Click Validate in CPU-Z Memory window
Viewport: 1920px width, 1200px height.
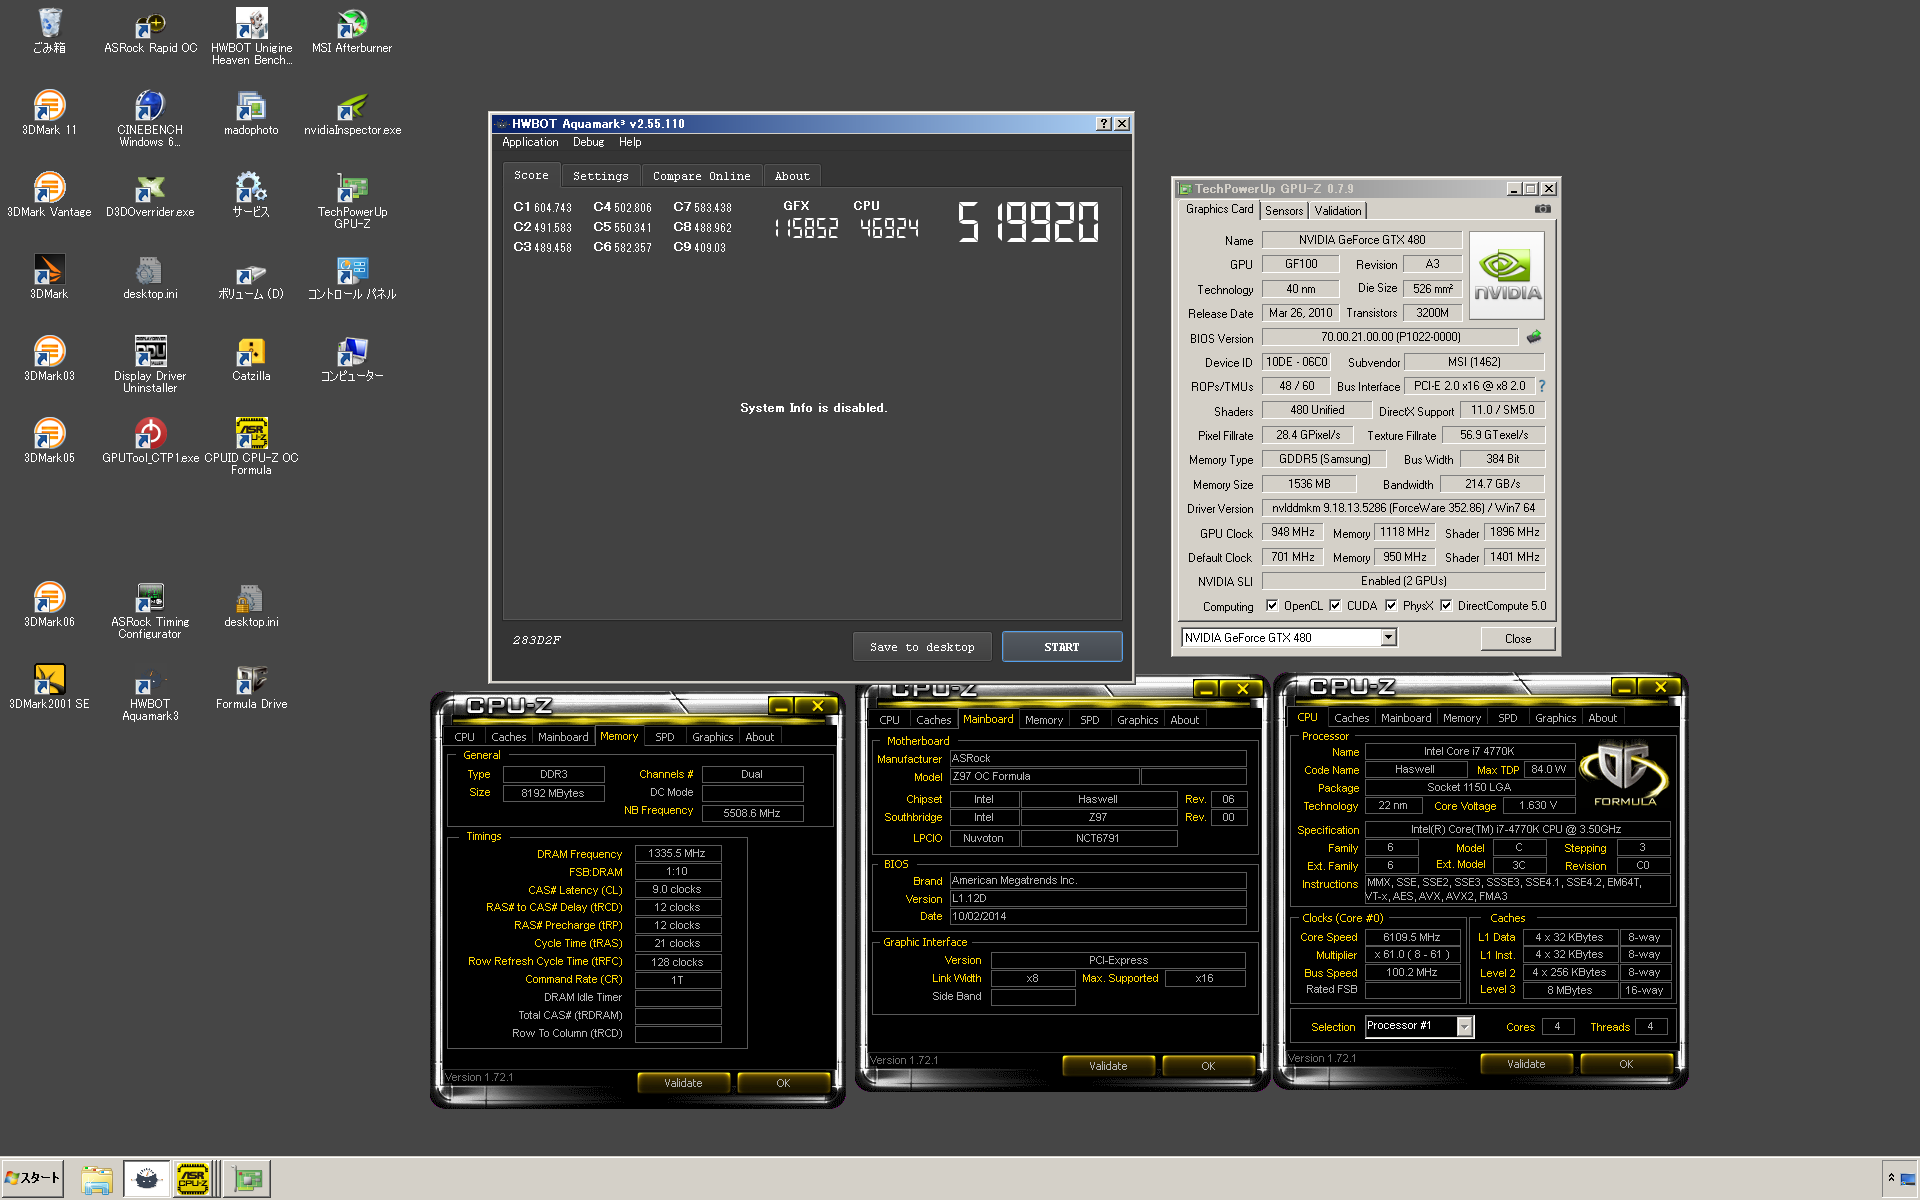683,1083
